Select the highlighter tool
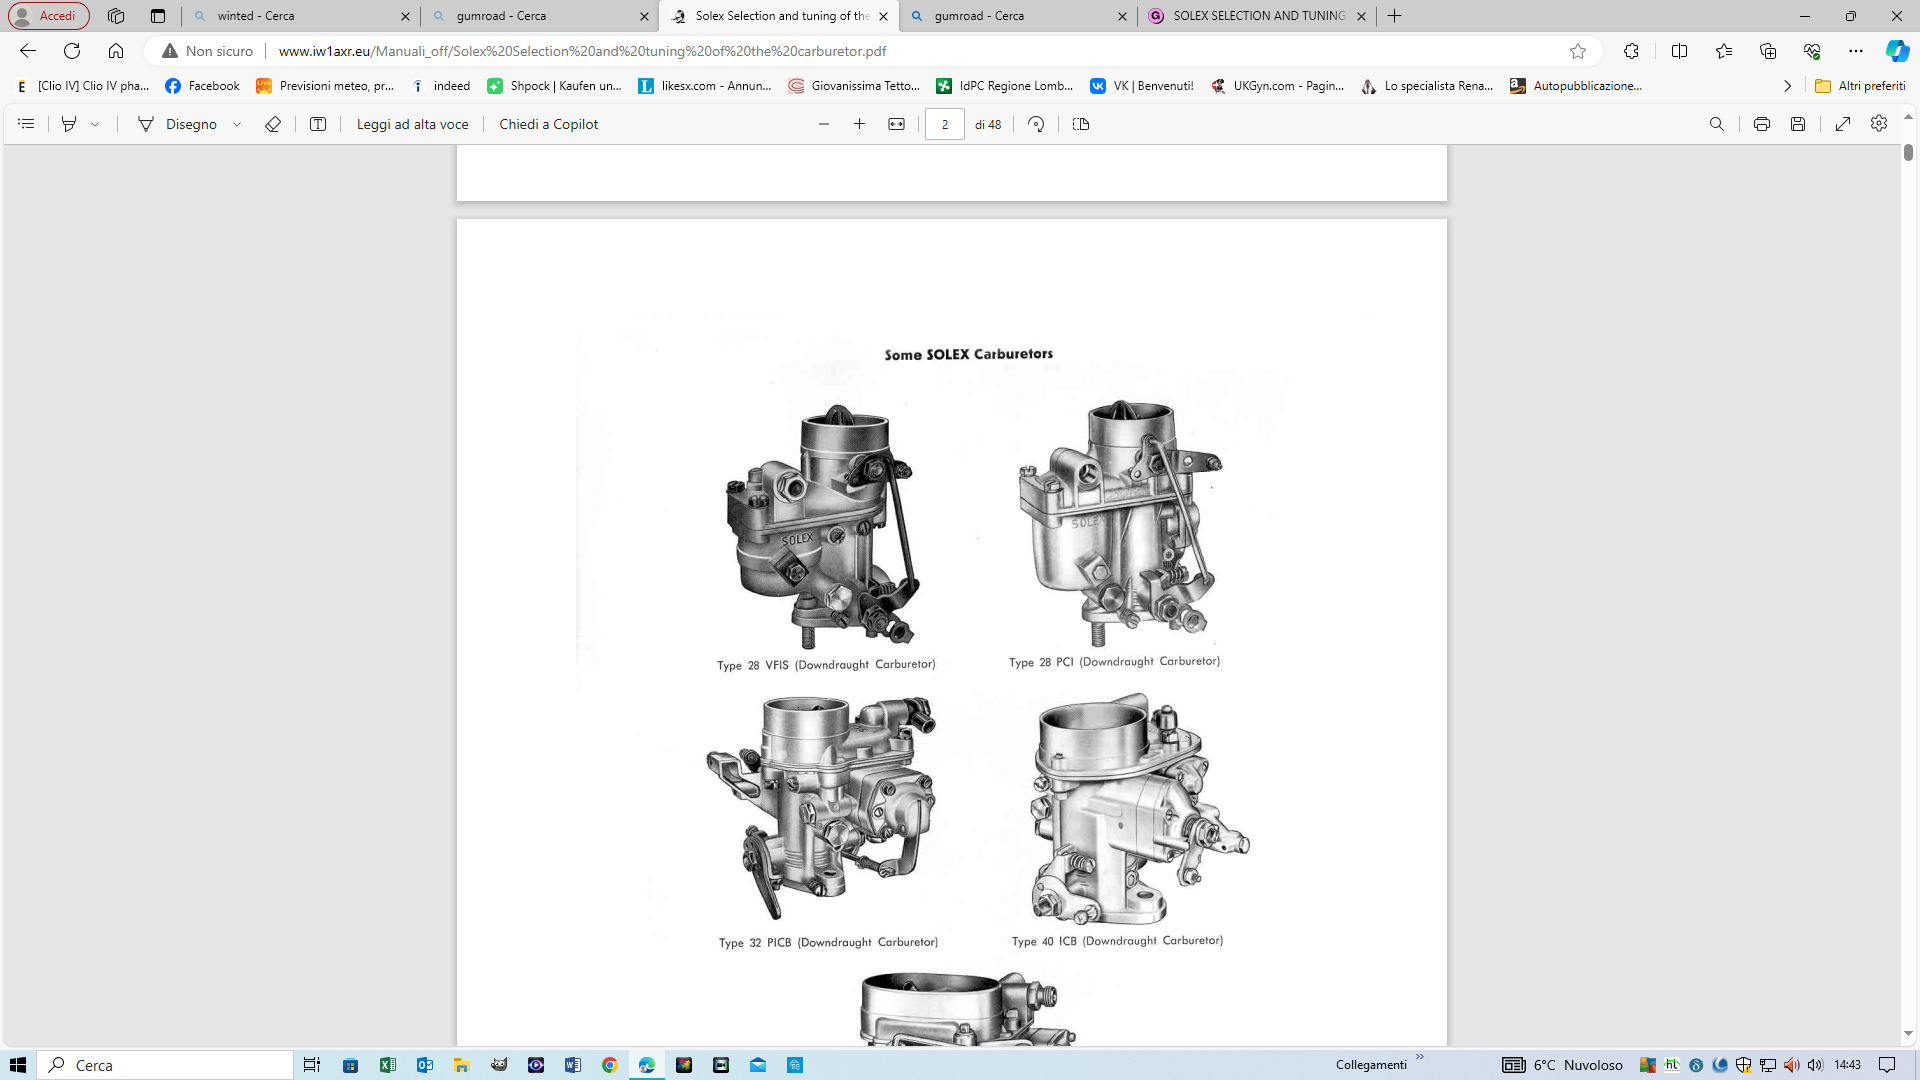 click(x=67, y=124)
